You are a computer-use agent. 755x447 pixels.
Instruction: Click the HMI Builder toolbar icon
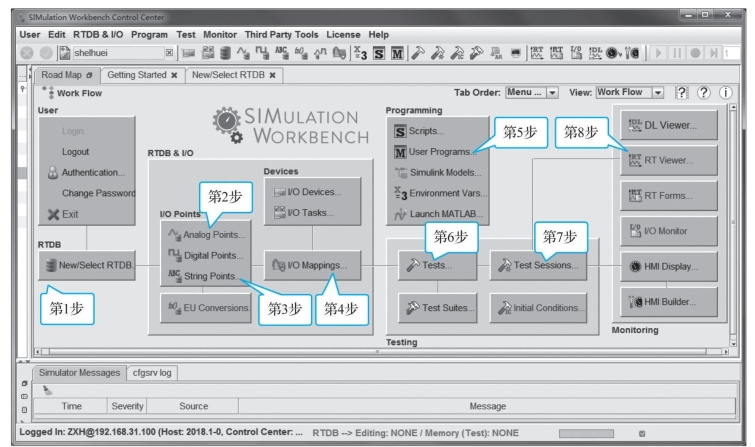click(x=632, y=53)
